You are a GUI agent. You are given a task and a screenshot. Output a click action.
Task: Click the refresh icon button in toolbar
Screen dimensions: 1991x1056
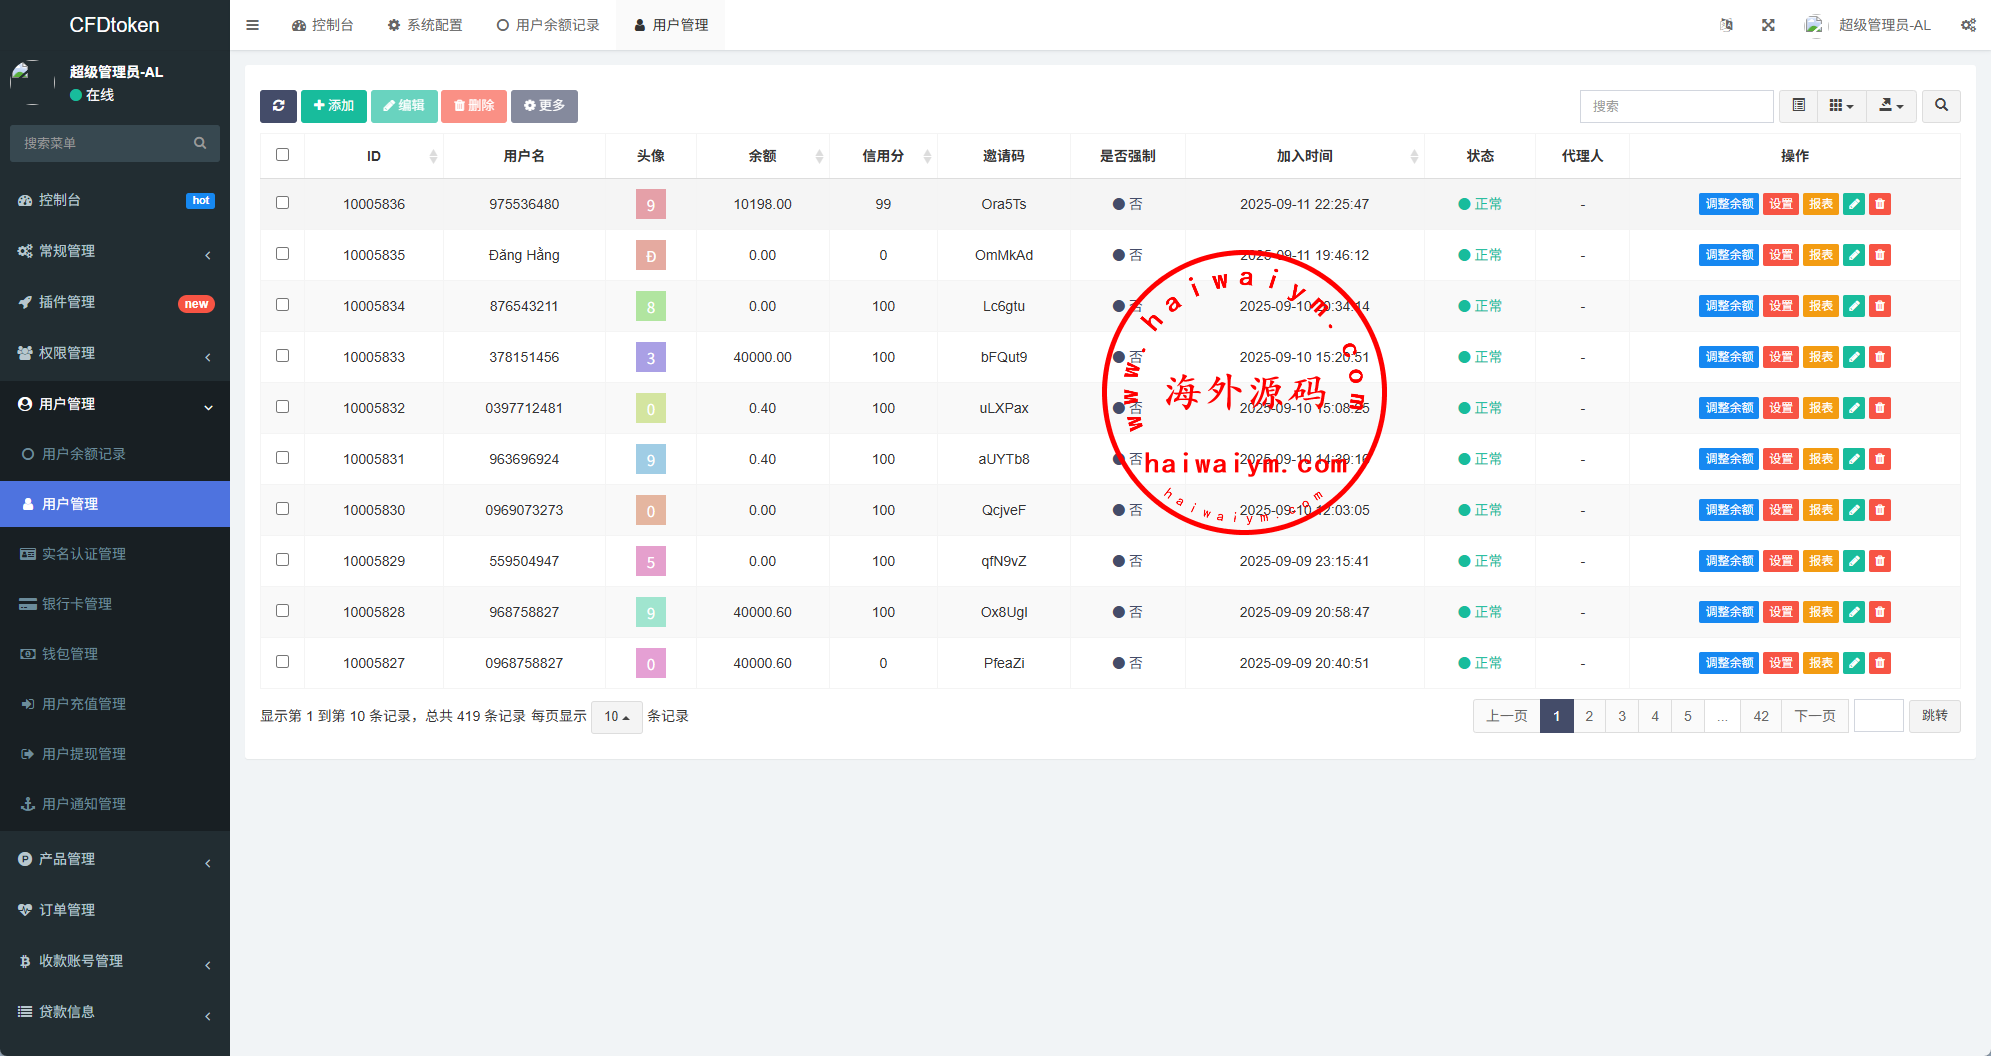[x=278, y=106]
